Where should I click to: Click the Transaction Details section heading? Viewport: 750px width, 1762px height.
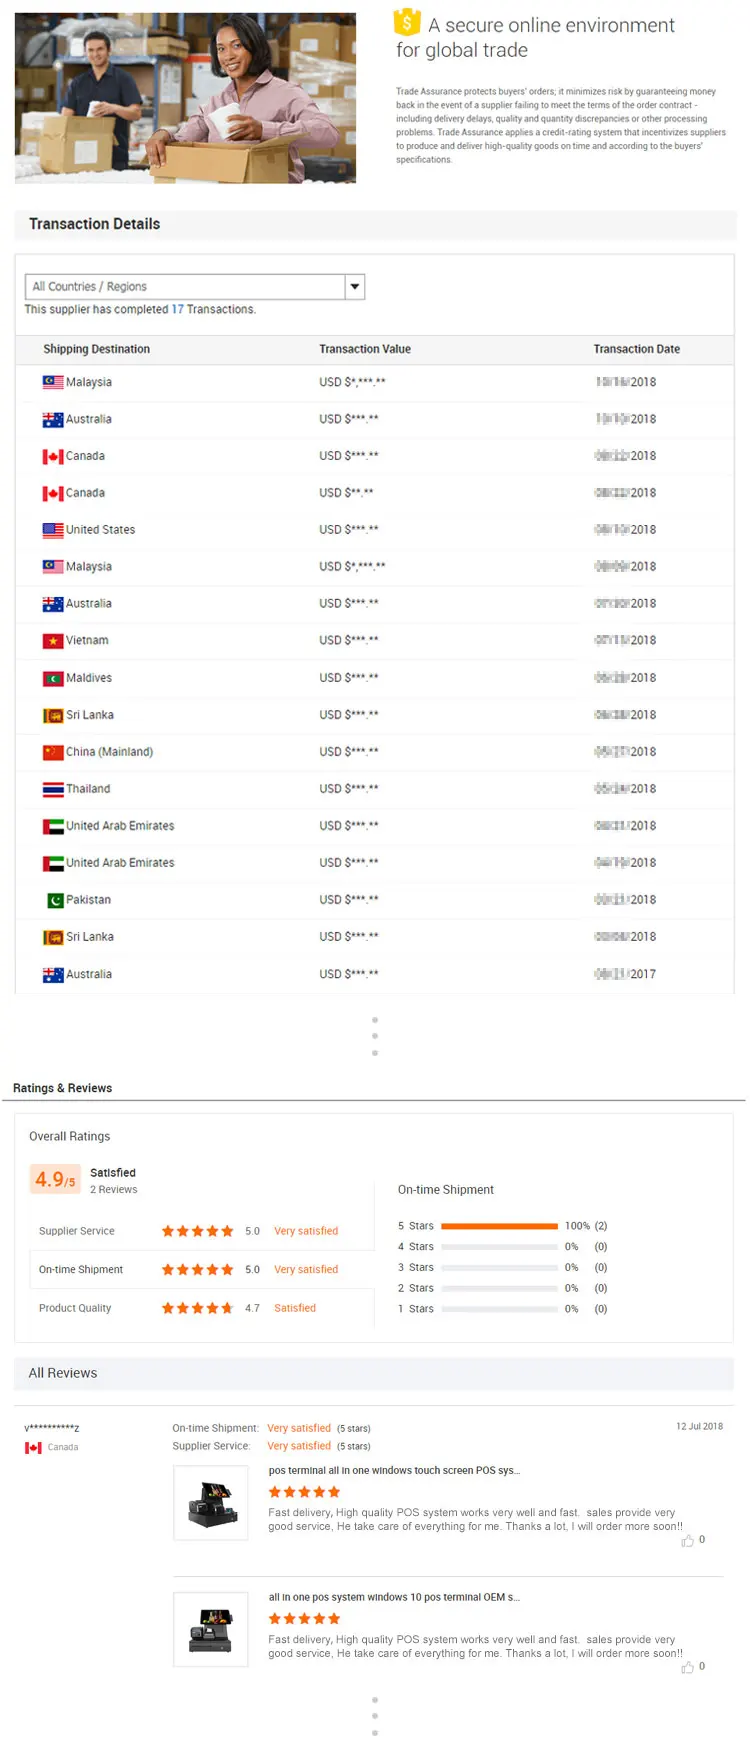94,224
